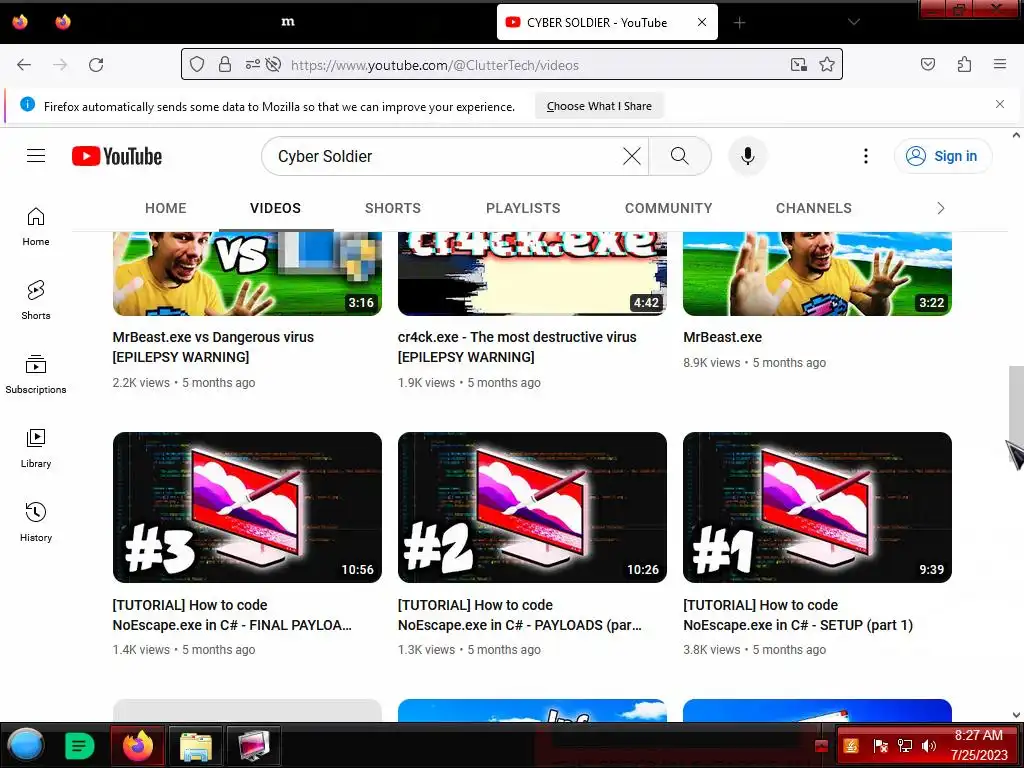Close the CYBER SOLDIER - YouTube tab

702,22
